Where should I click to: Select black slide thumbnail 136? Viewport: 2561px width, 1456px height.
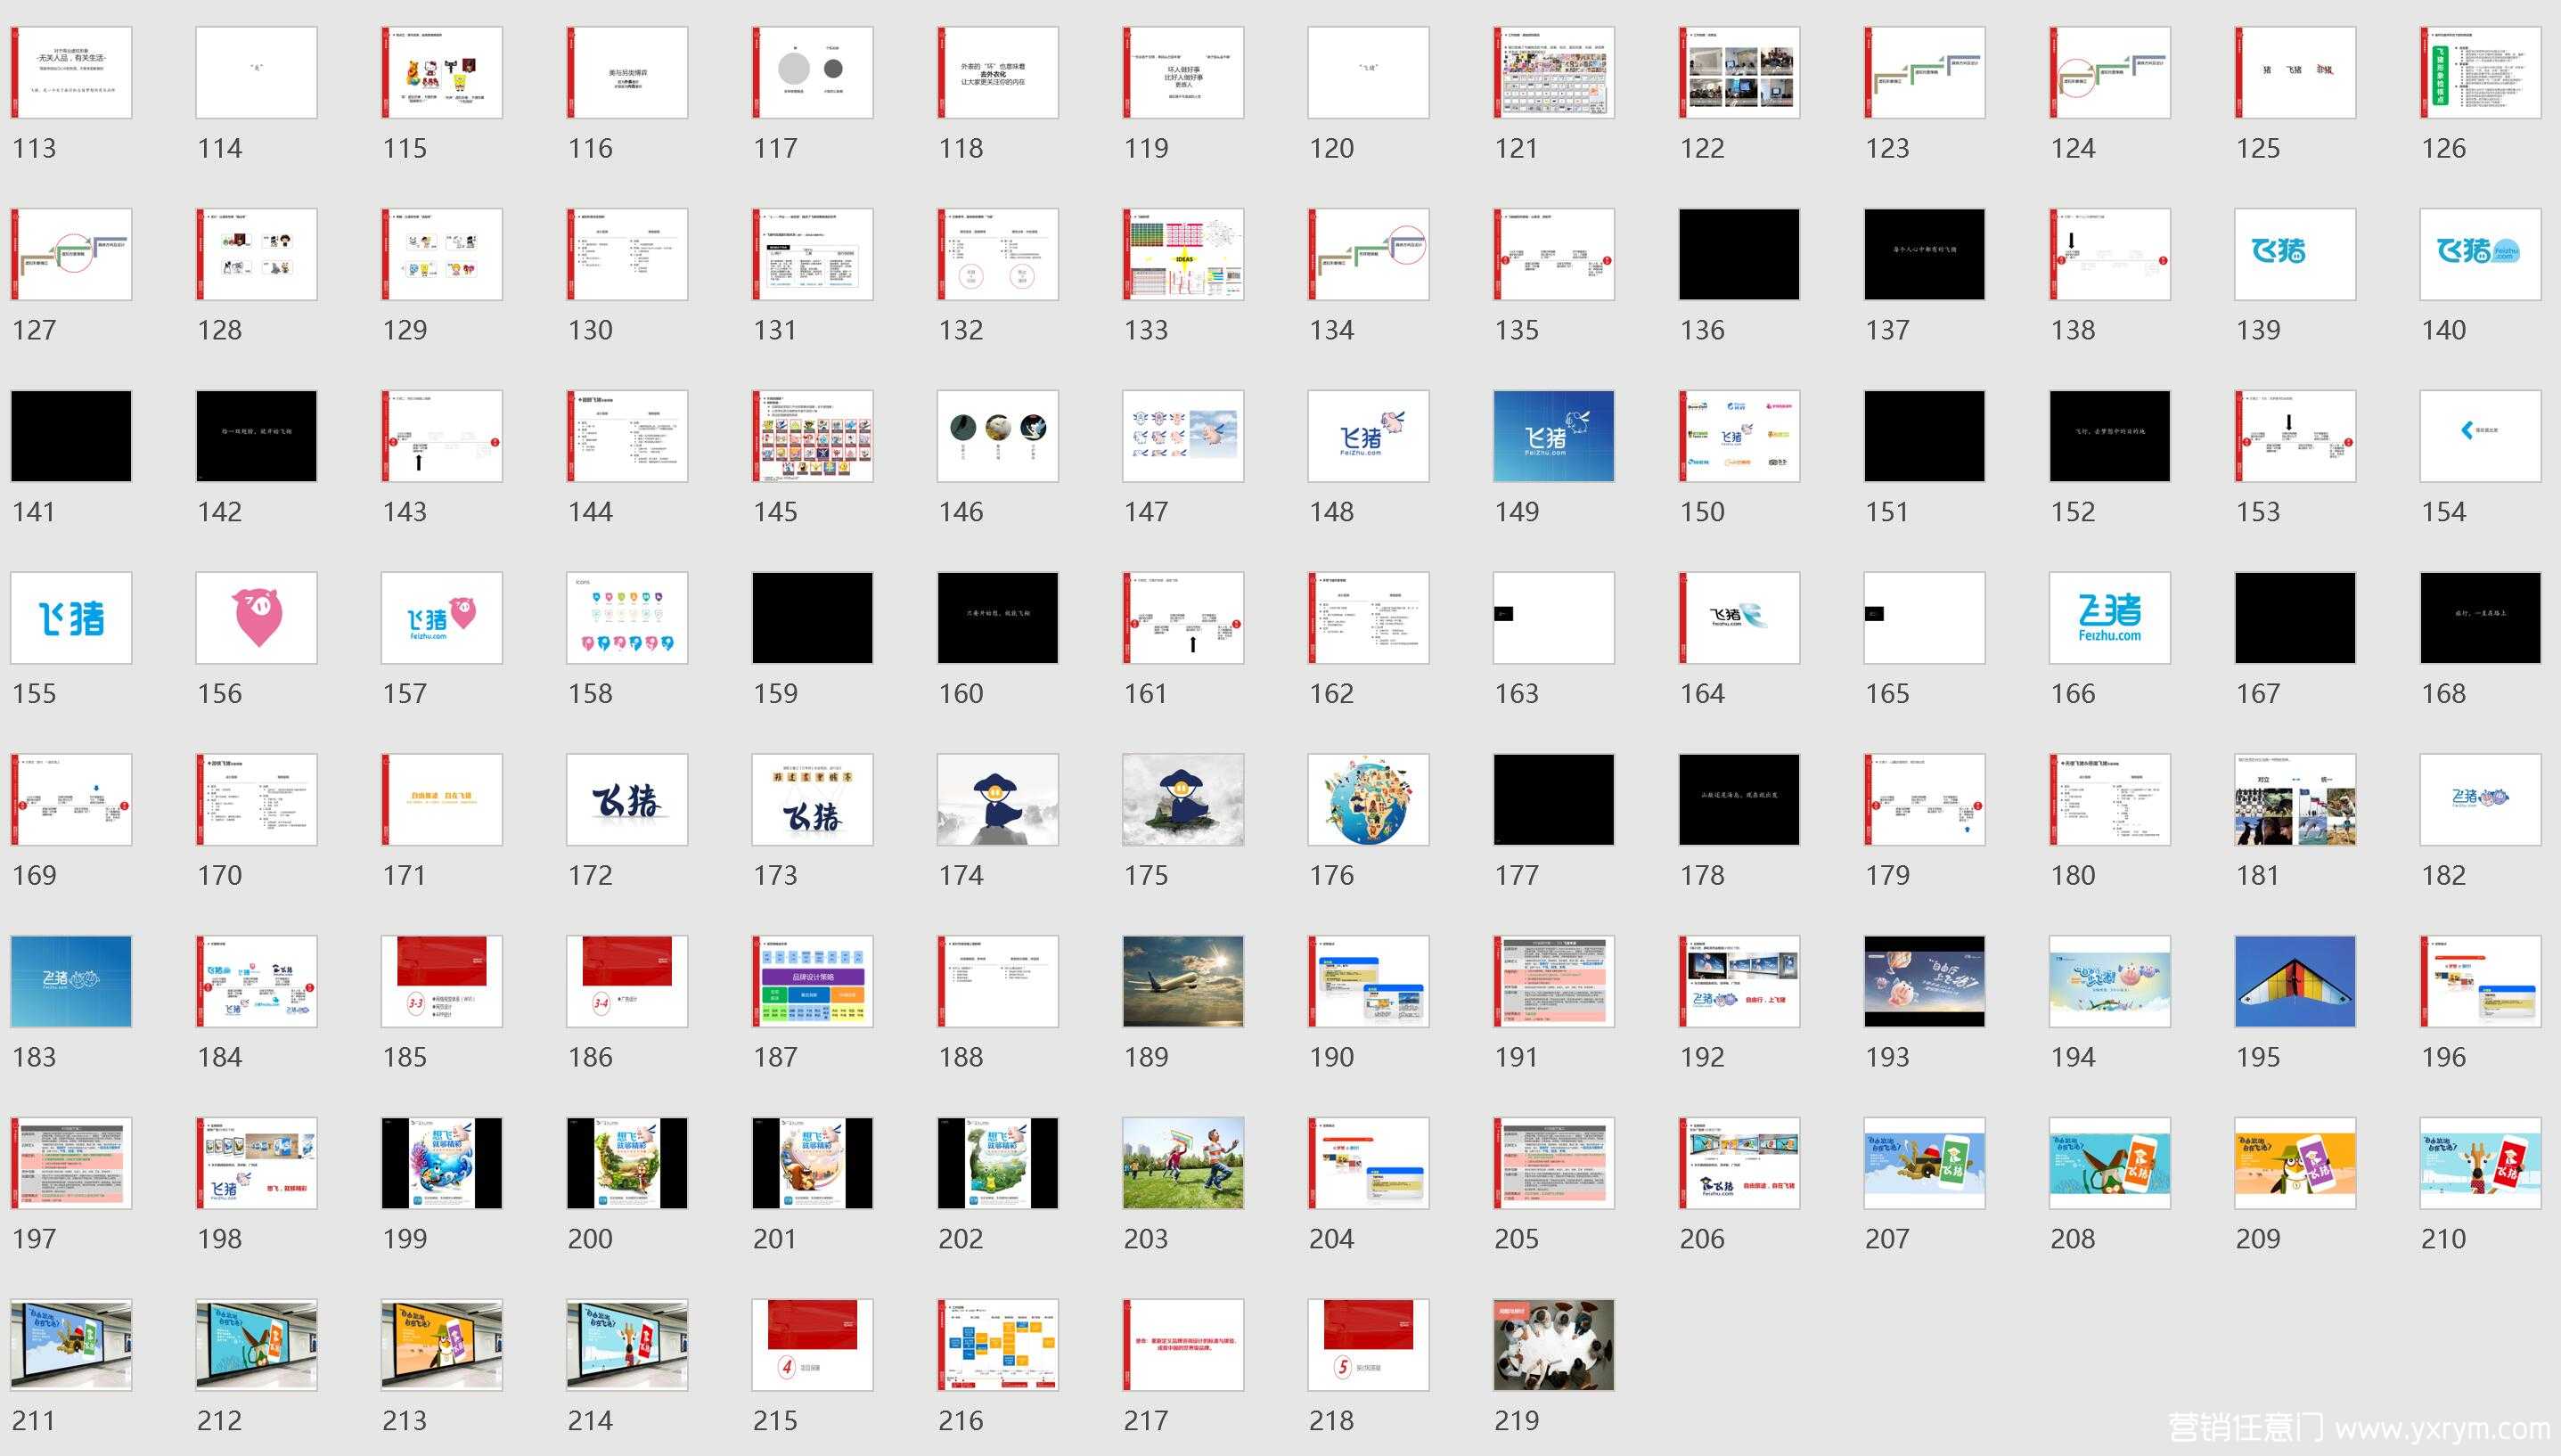(1739, 254)
